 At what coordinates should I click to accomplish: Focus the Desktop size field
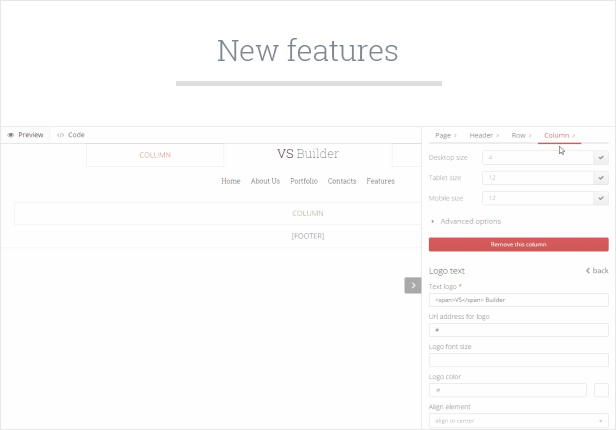coord(538,157)
